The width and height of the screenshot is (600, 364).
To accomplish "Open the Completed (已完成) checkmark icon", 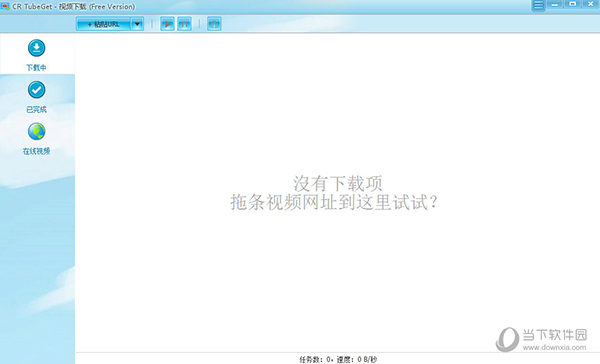I will pos(36,90).
